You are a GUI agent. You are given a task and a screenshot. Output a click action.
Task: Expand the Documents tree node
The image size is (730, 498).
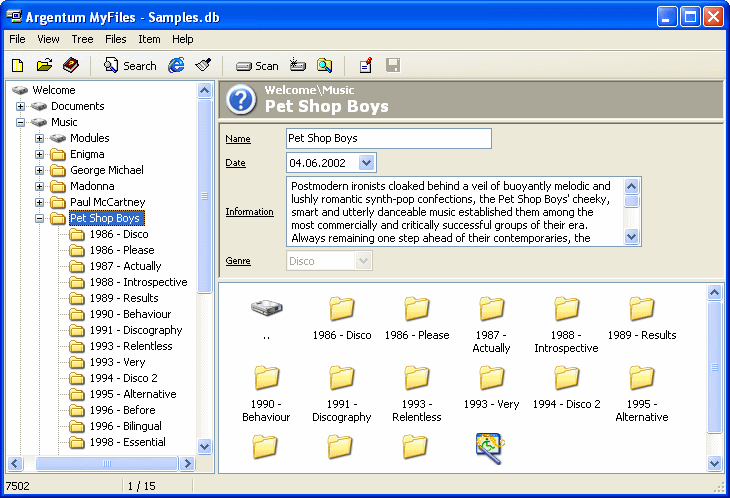24,106
